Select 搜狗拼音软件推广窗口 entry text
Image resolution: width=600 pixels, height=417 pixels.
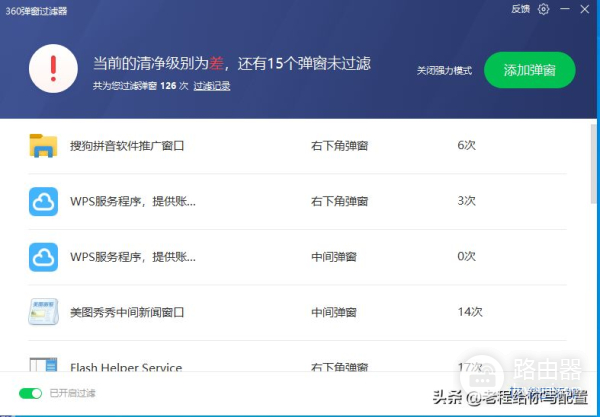click(127, 146)
